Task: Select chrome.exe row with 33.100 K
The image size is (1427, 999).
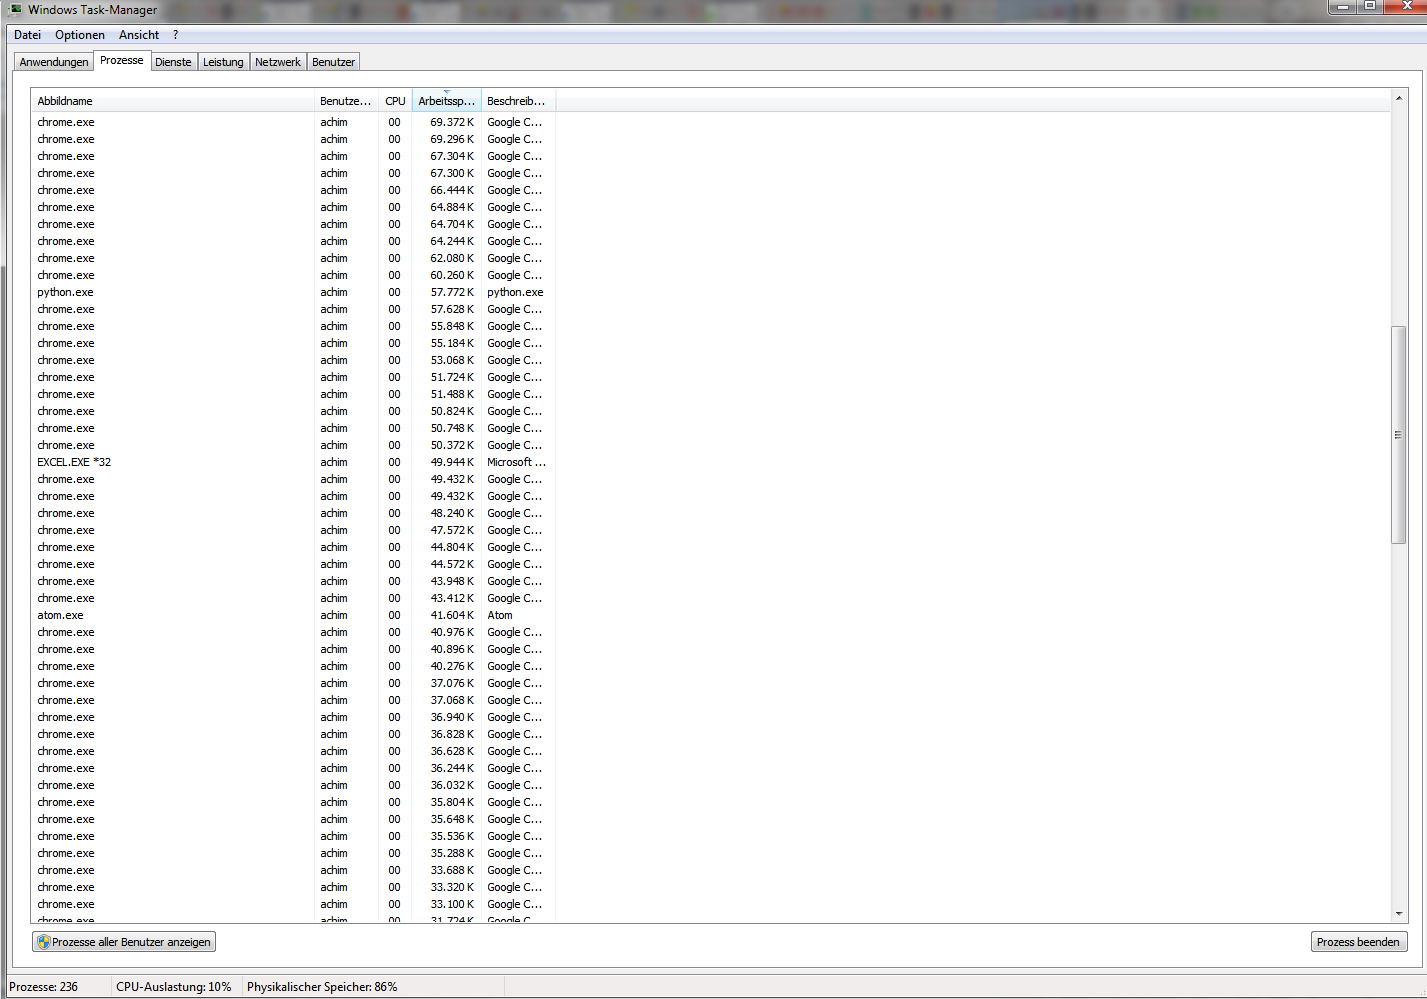Action: pyautogui.click(x=293, y=904)
